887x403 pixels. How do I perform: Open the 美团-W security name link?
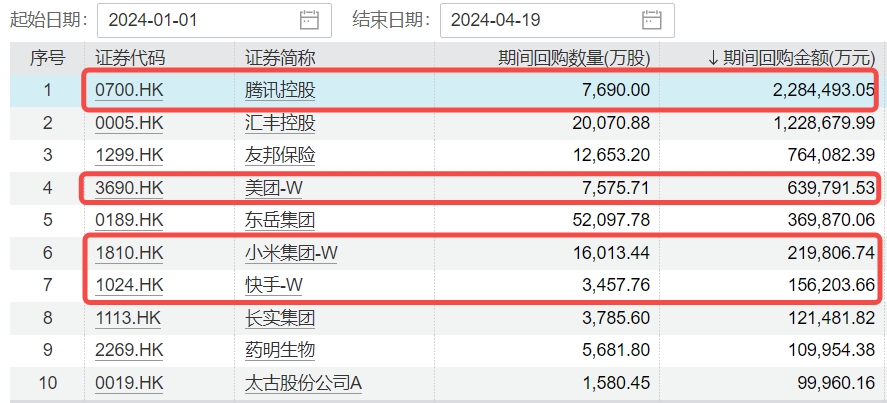click(273, 187)
